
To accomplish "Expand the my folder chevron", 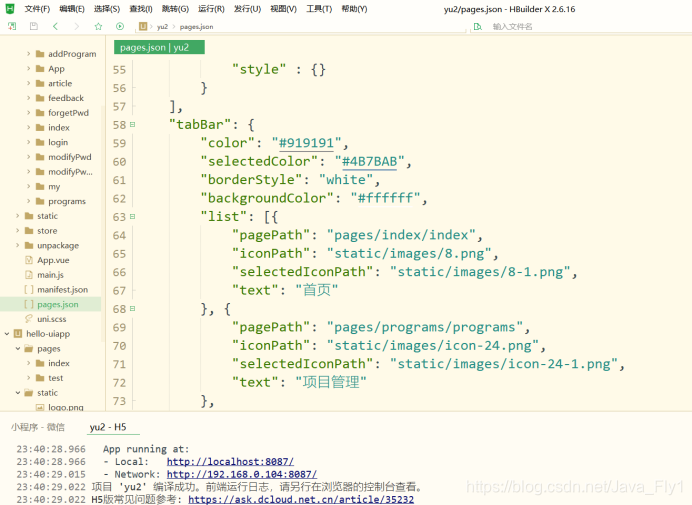I will pos(28,186).
